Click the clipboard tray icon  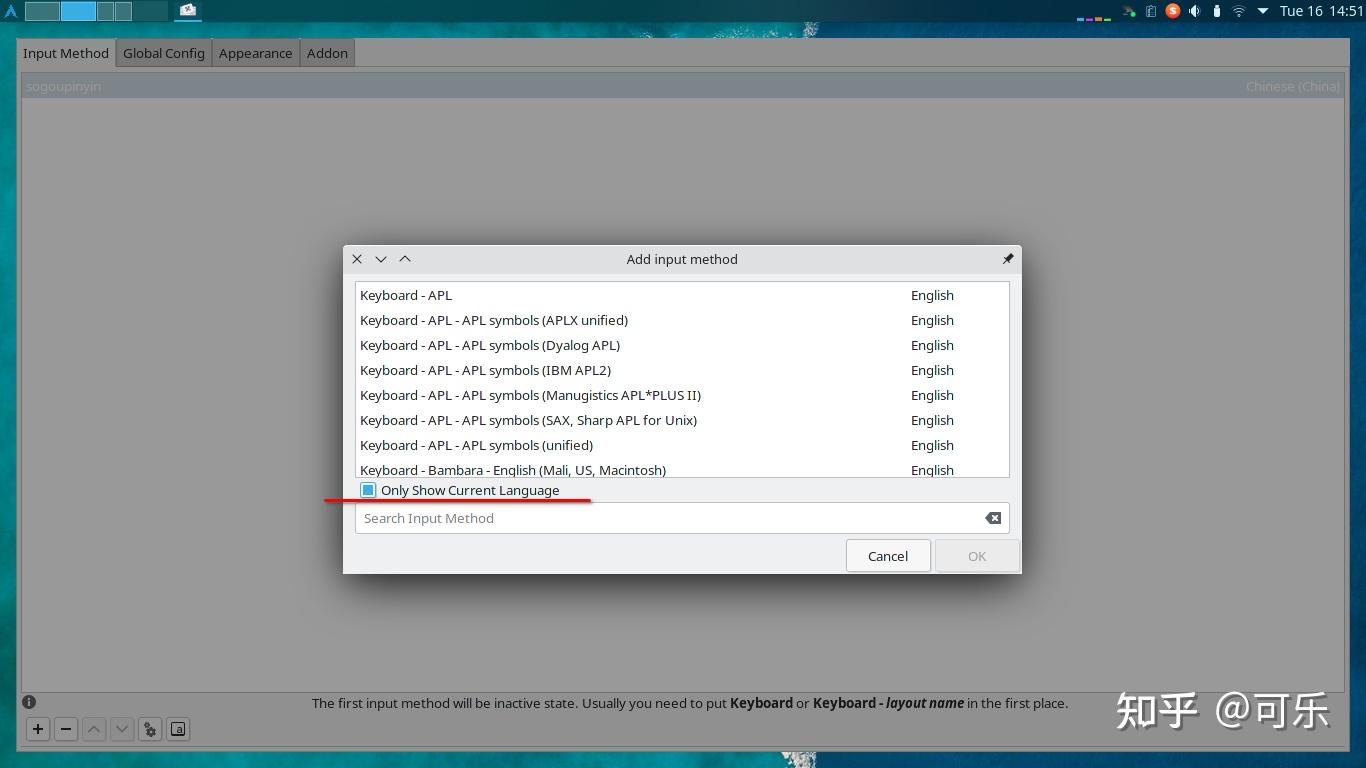tap(1151, 11)
